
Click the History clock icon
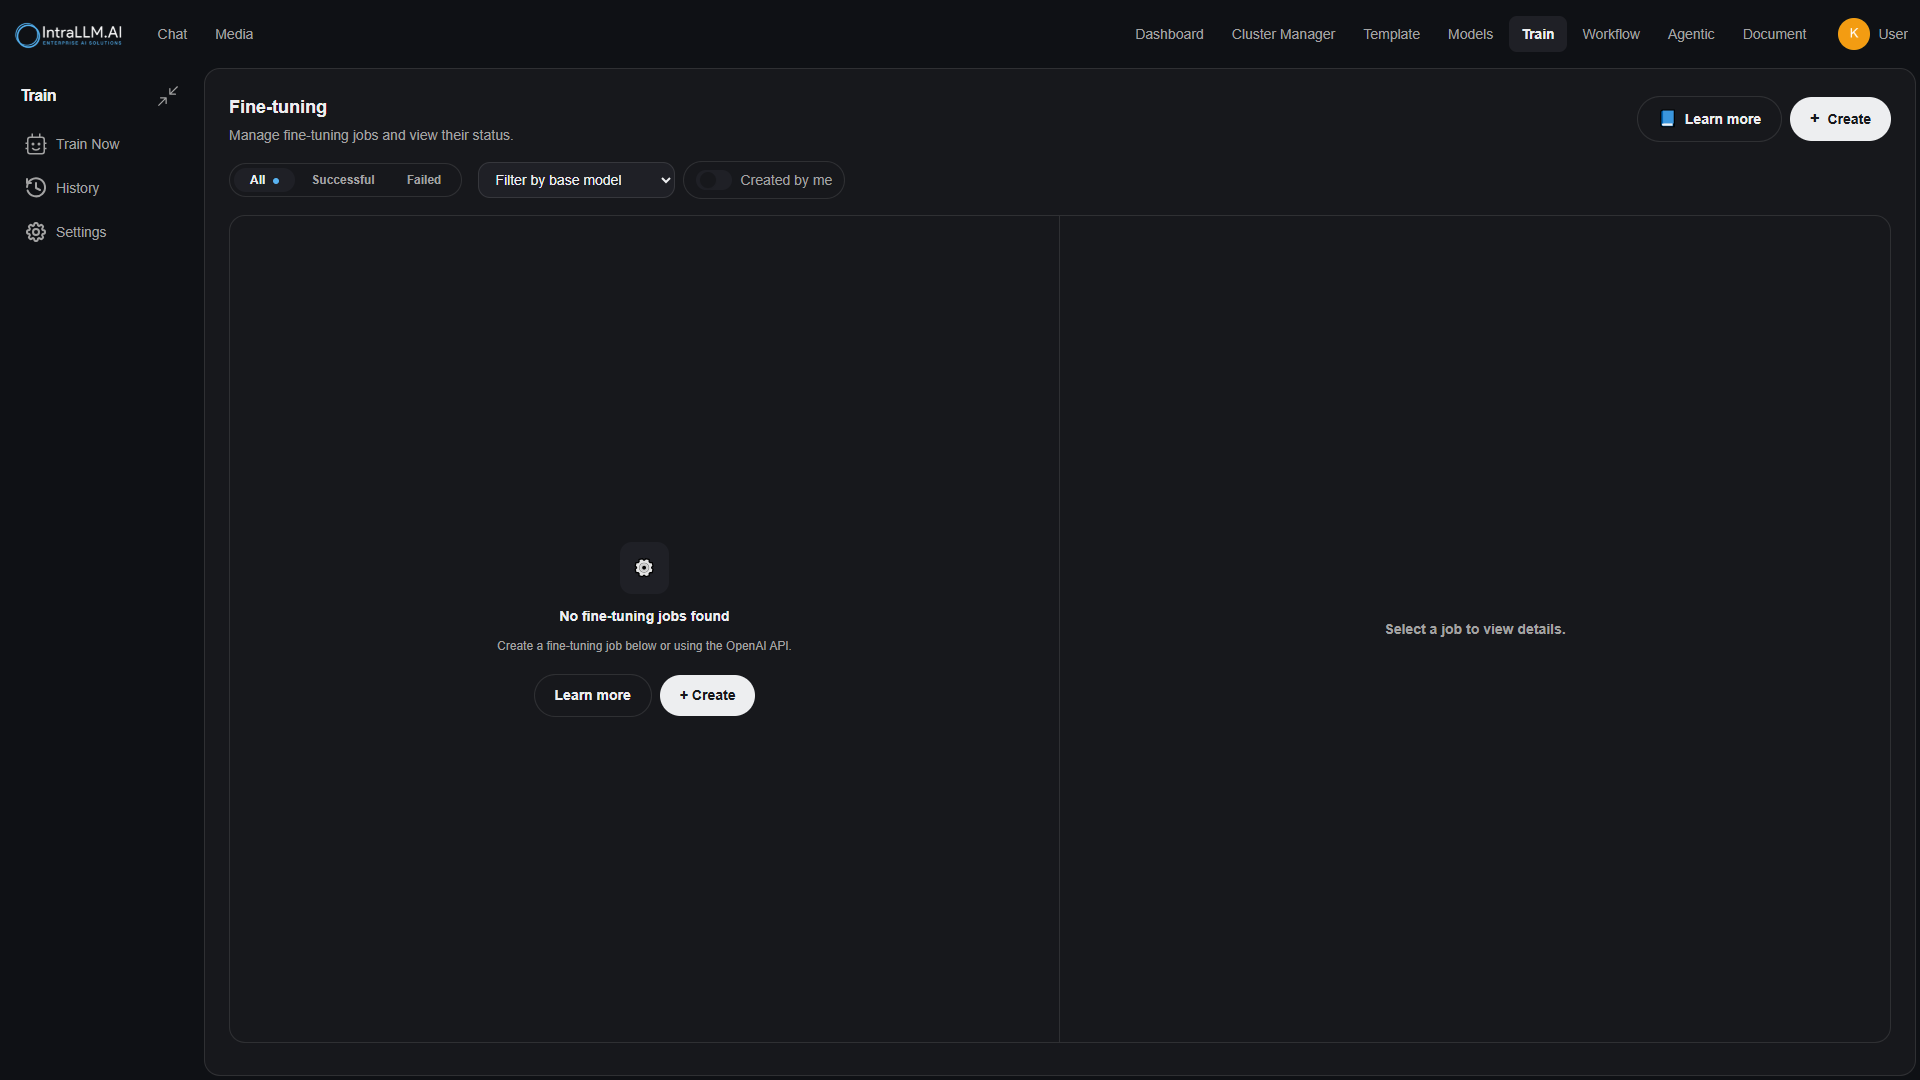click(36, 188)
